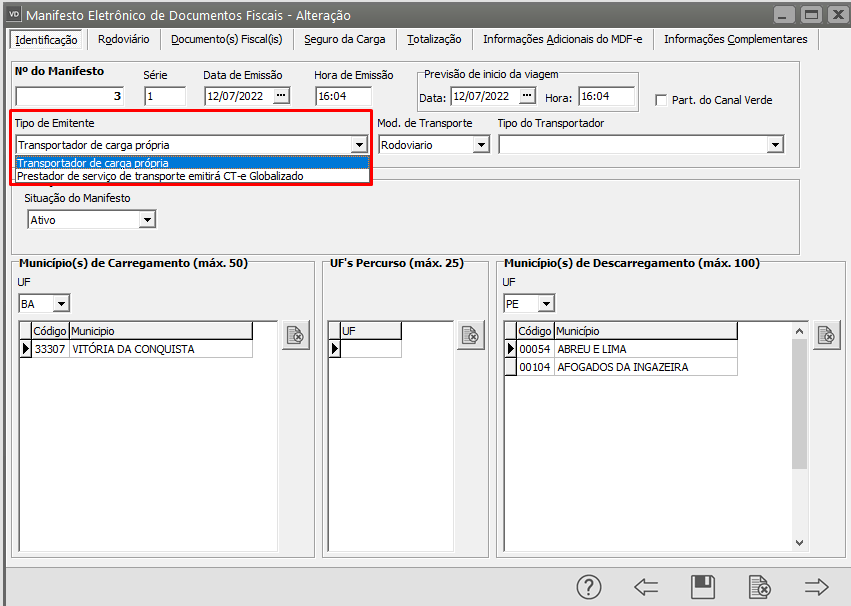
Task: Open the Data de Emissão date picker button
Action: 281,96
